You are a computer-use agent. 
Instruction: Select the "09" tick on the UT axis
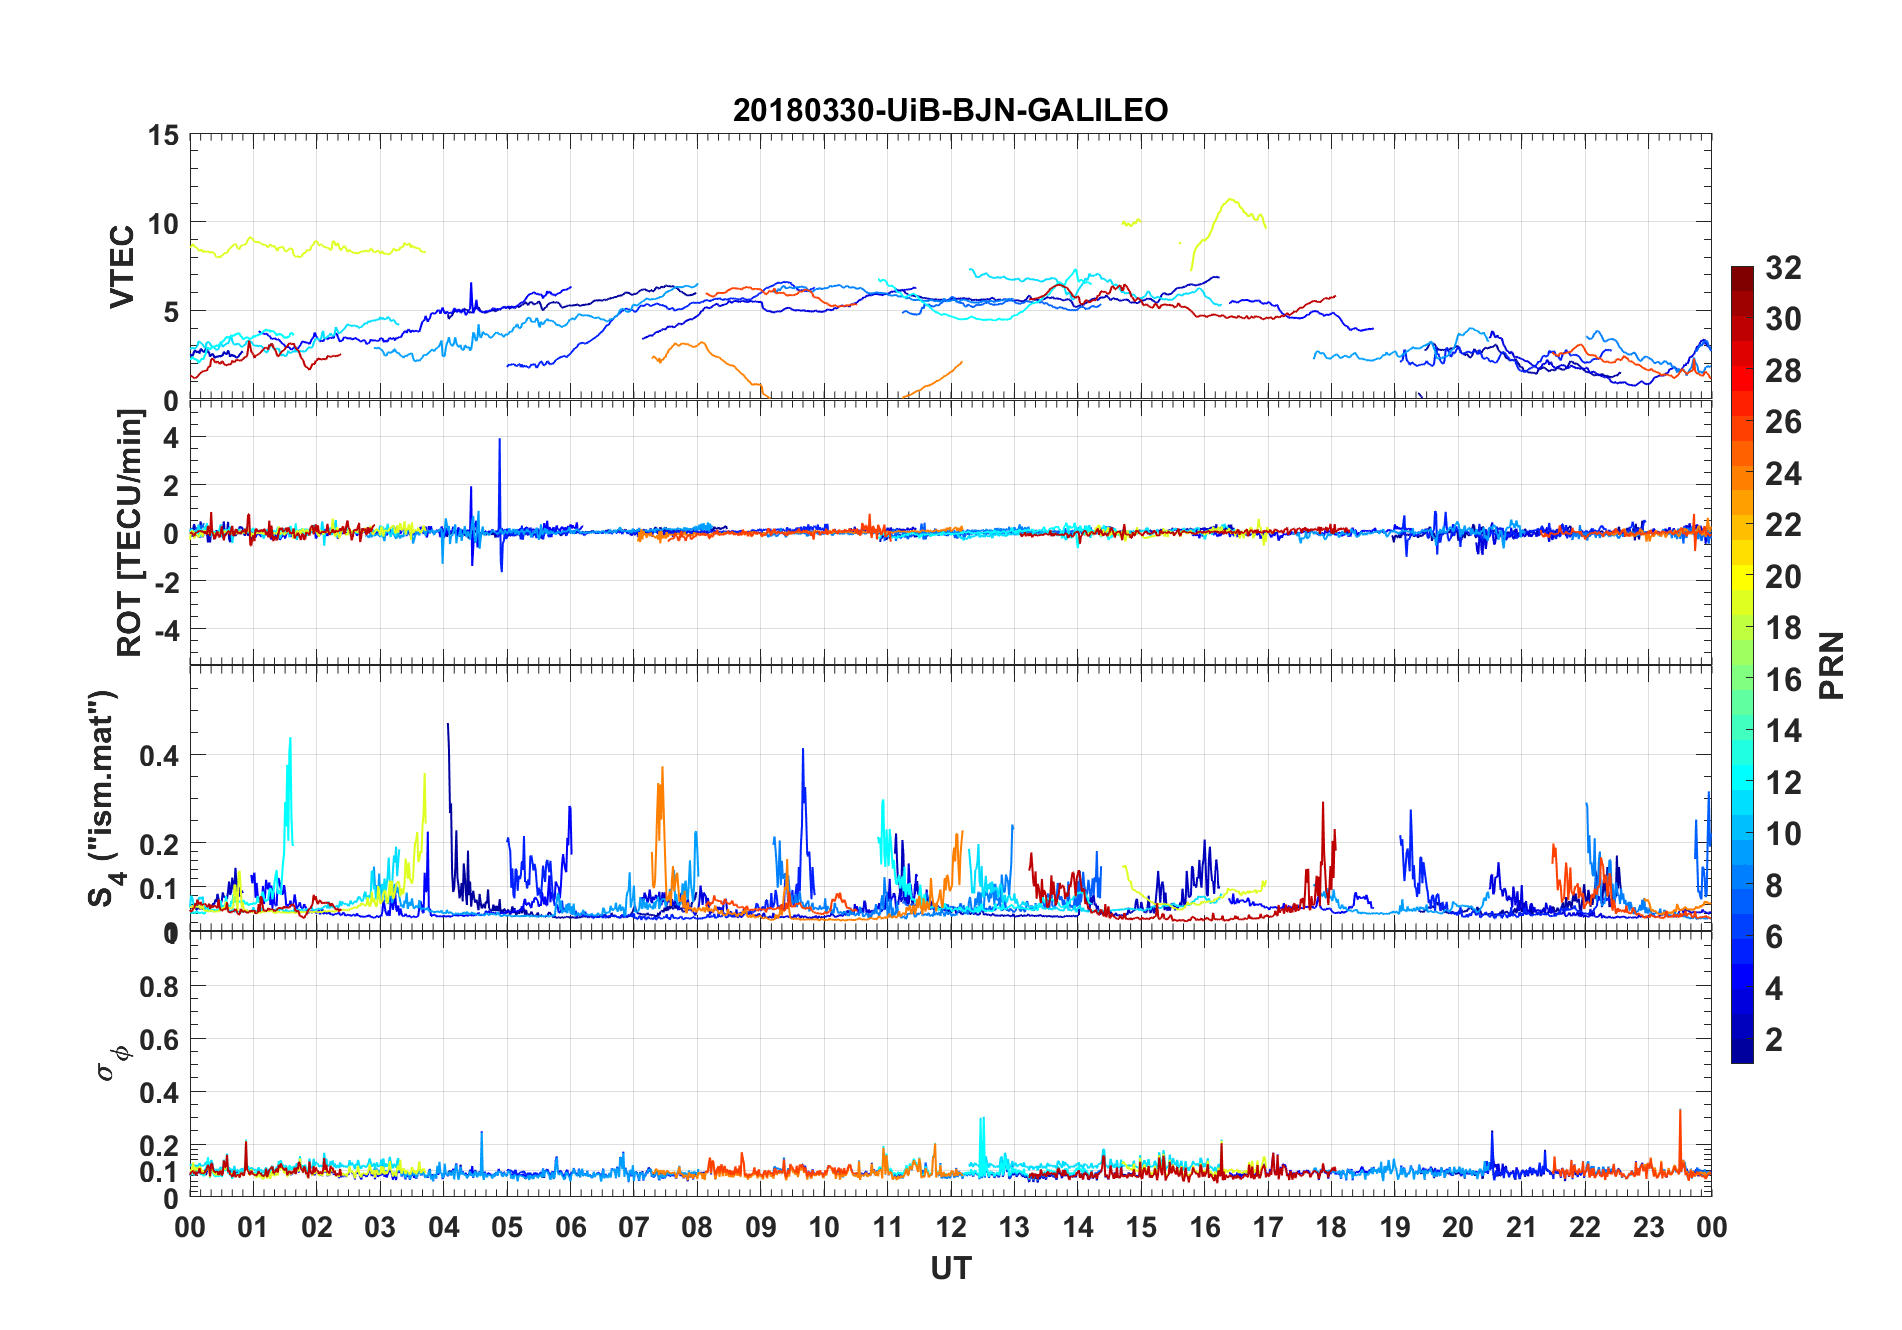point(760,1227)
